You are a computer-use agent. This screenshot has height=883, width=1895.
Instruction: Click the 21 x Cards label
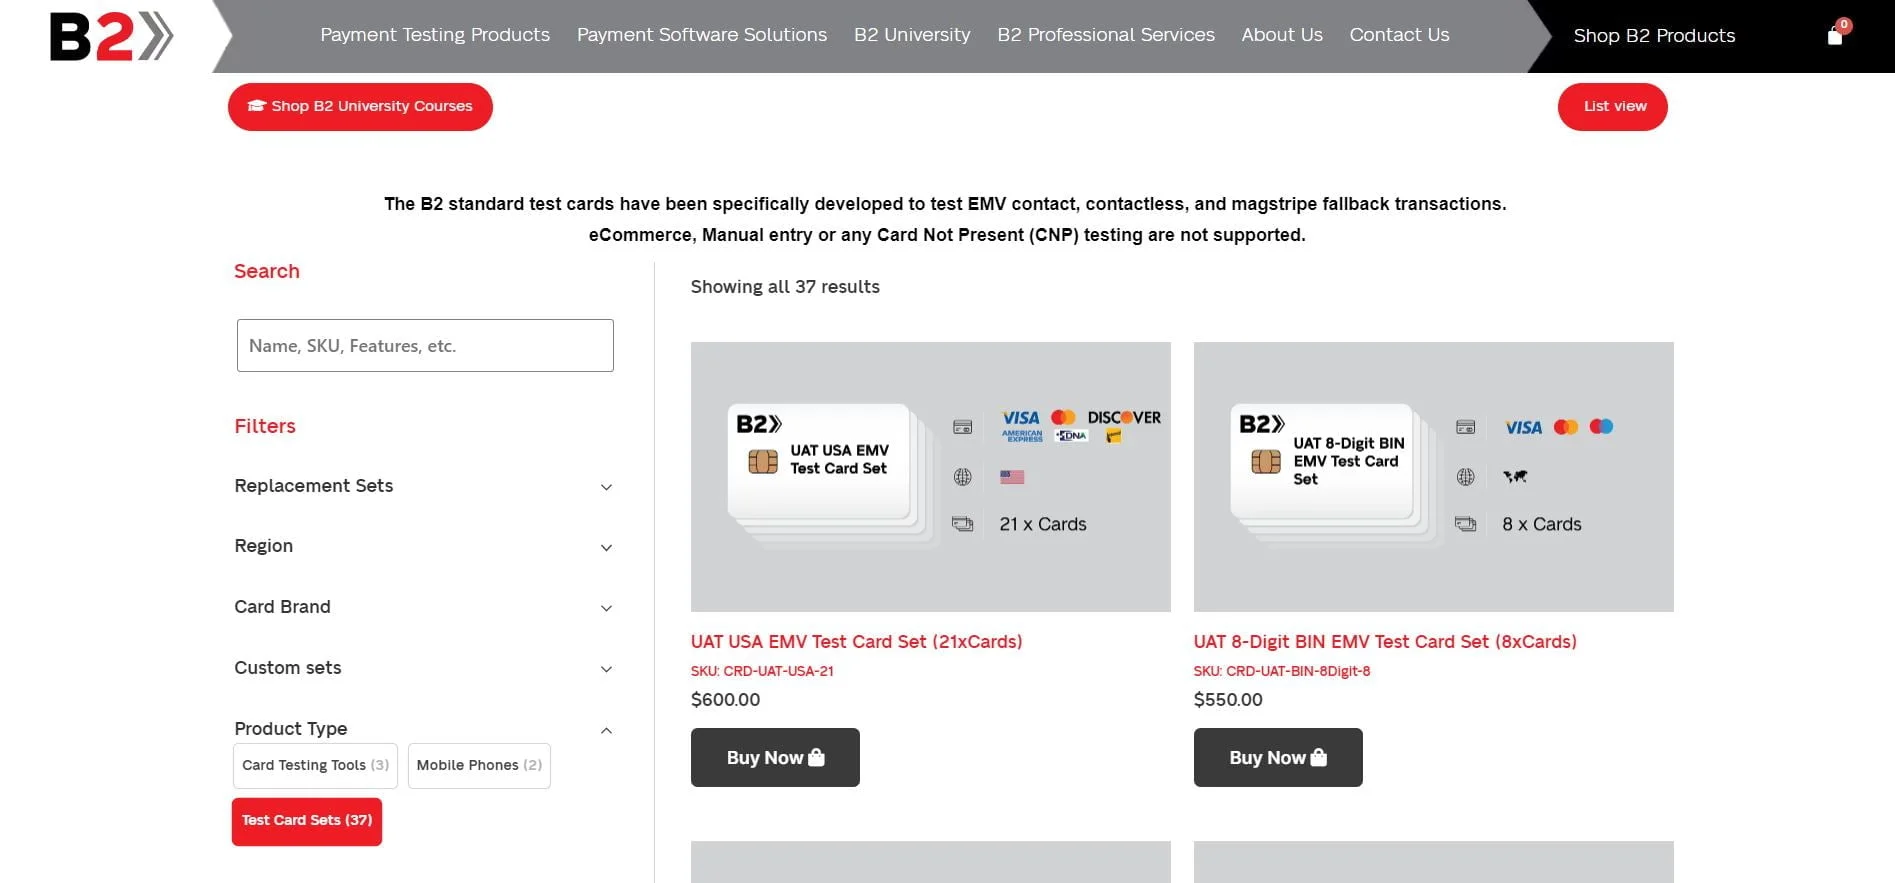point(1043,524)
